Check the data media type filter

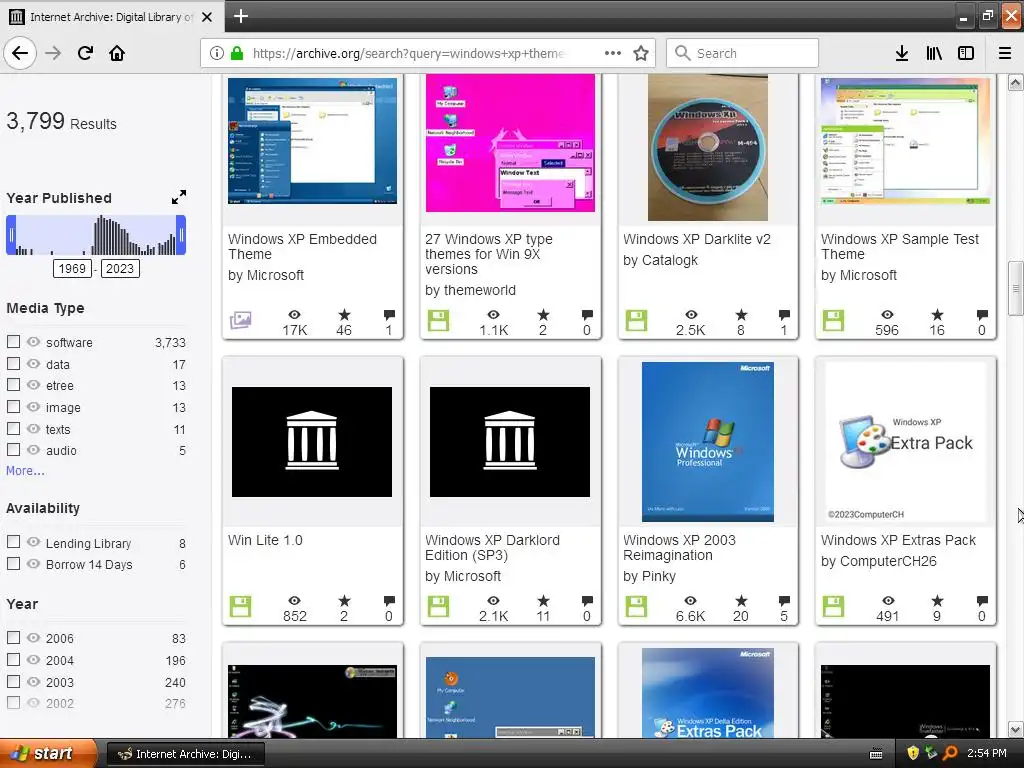(x=13, y=363)
